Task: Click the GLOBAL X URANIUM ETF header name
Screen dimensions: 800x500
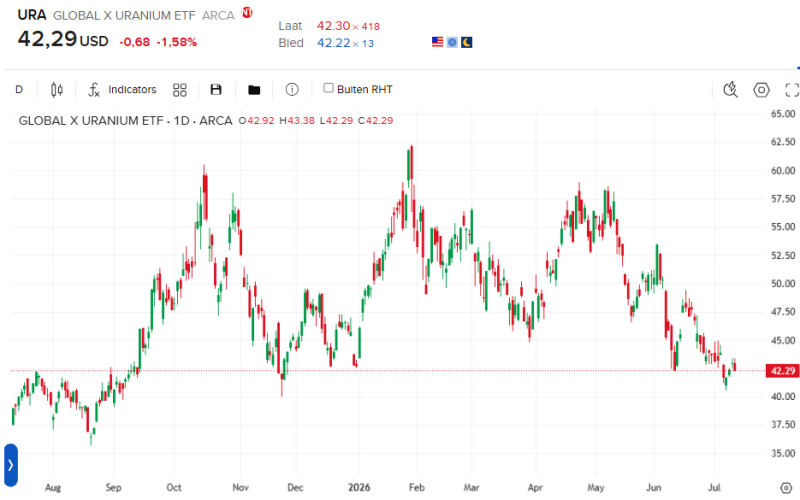Action: 124,16
